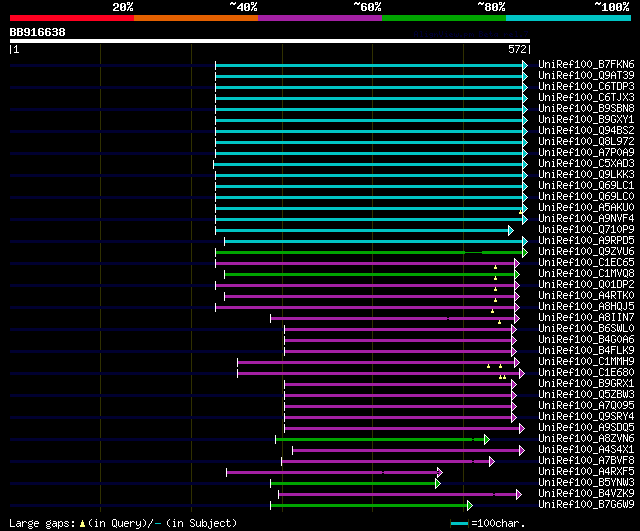Select UniRef100_A9SDQ5 label
640x531 pixels.
point(586,428)
